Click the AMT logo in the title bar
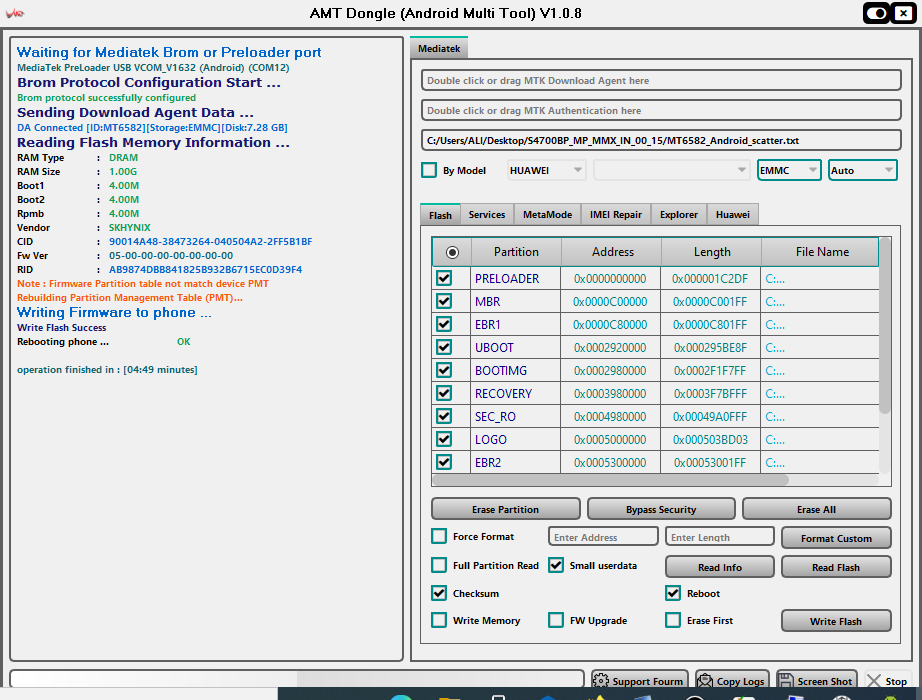The image size is (922, 700). [17, 13]
